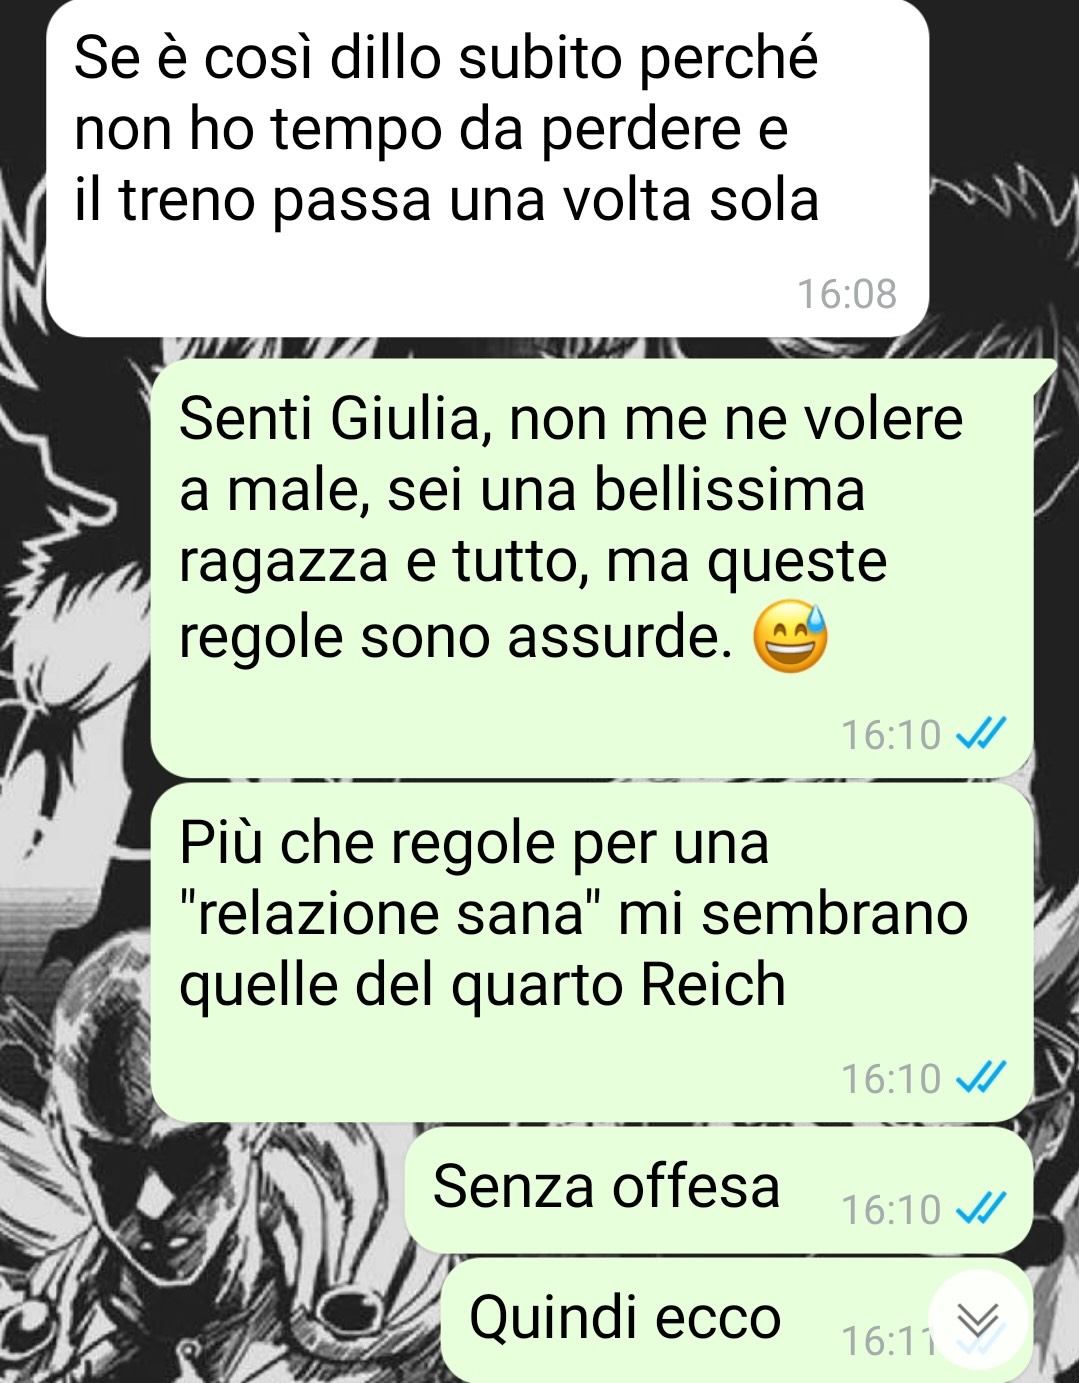Click the 16:11 timestamp next to 'Quindi ecco'
This screenshot has height=1383, width=1079.
coord(886,1341)
